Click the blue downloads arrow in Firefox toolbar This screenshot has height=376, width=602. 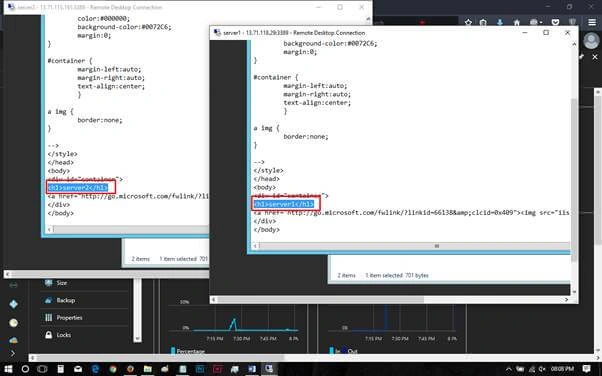click(x=500, y=22)
